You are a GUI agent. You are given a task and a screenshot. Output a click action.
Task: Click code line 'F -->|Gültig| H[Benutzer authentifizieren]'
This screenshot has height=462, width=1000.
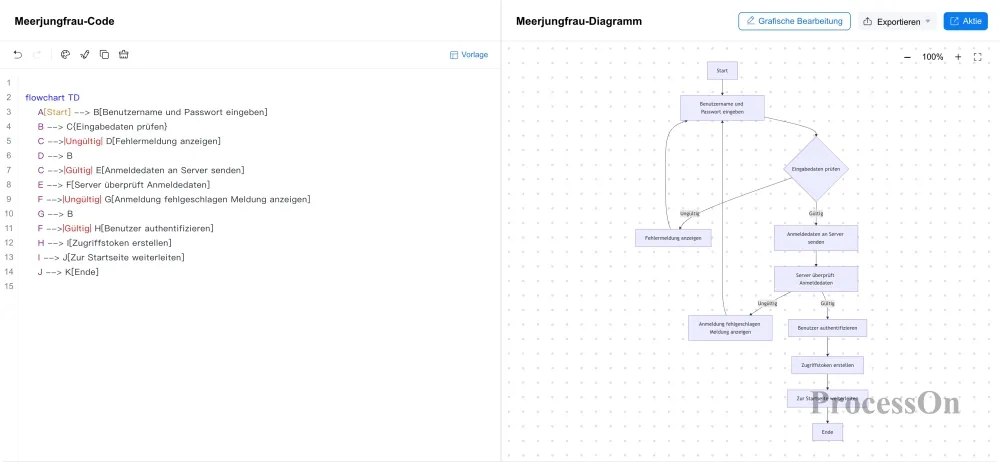click(x=125, y=228)
